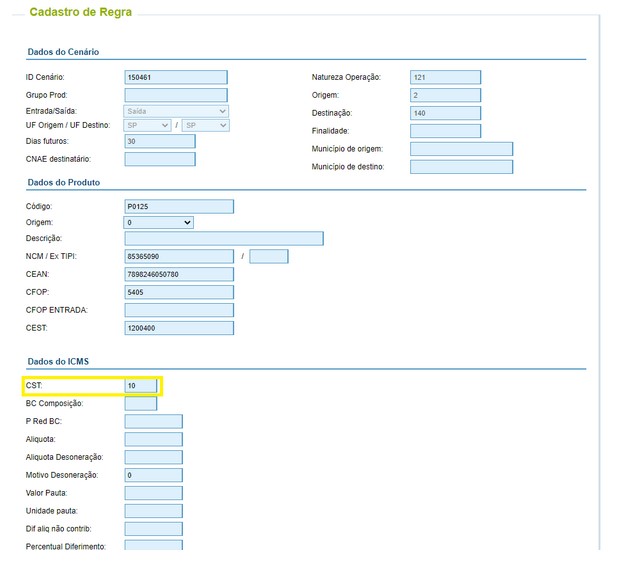
Task: Click the Destinação field
Action: tap(445, 113)
